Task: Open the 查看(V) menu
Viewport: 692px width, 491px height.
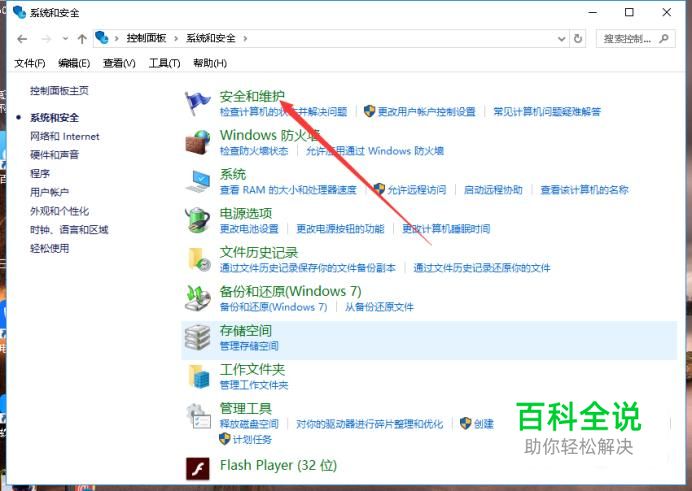Action: point(119,63)
